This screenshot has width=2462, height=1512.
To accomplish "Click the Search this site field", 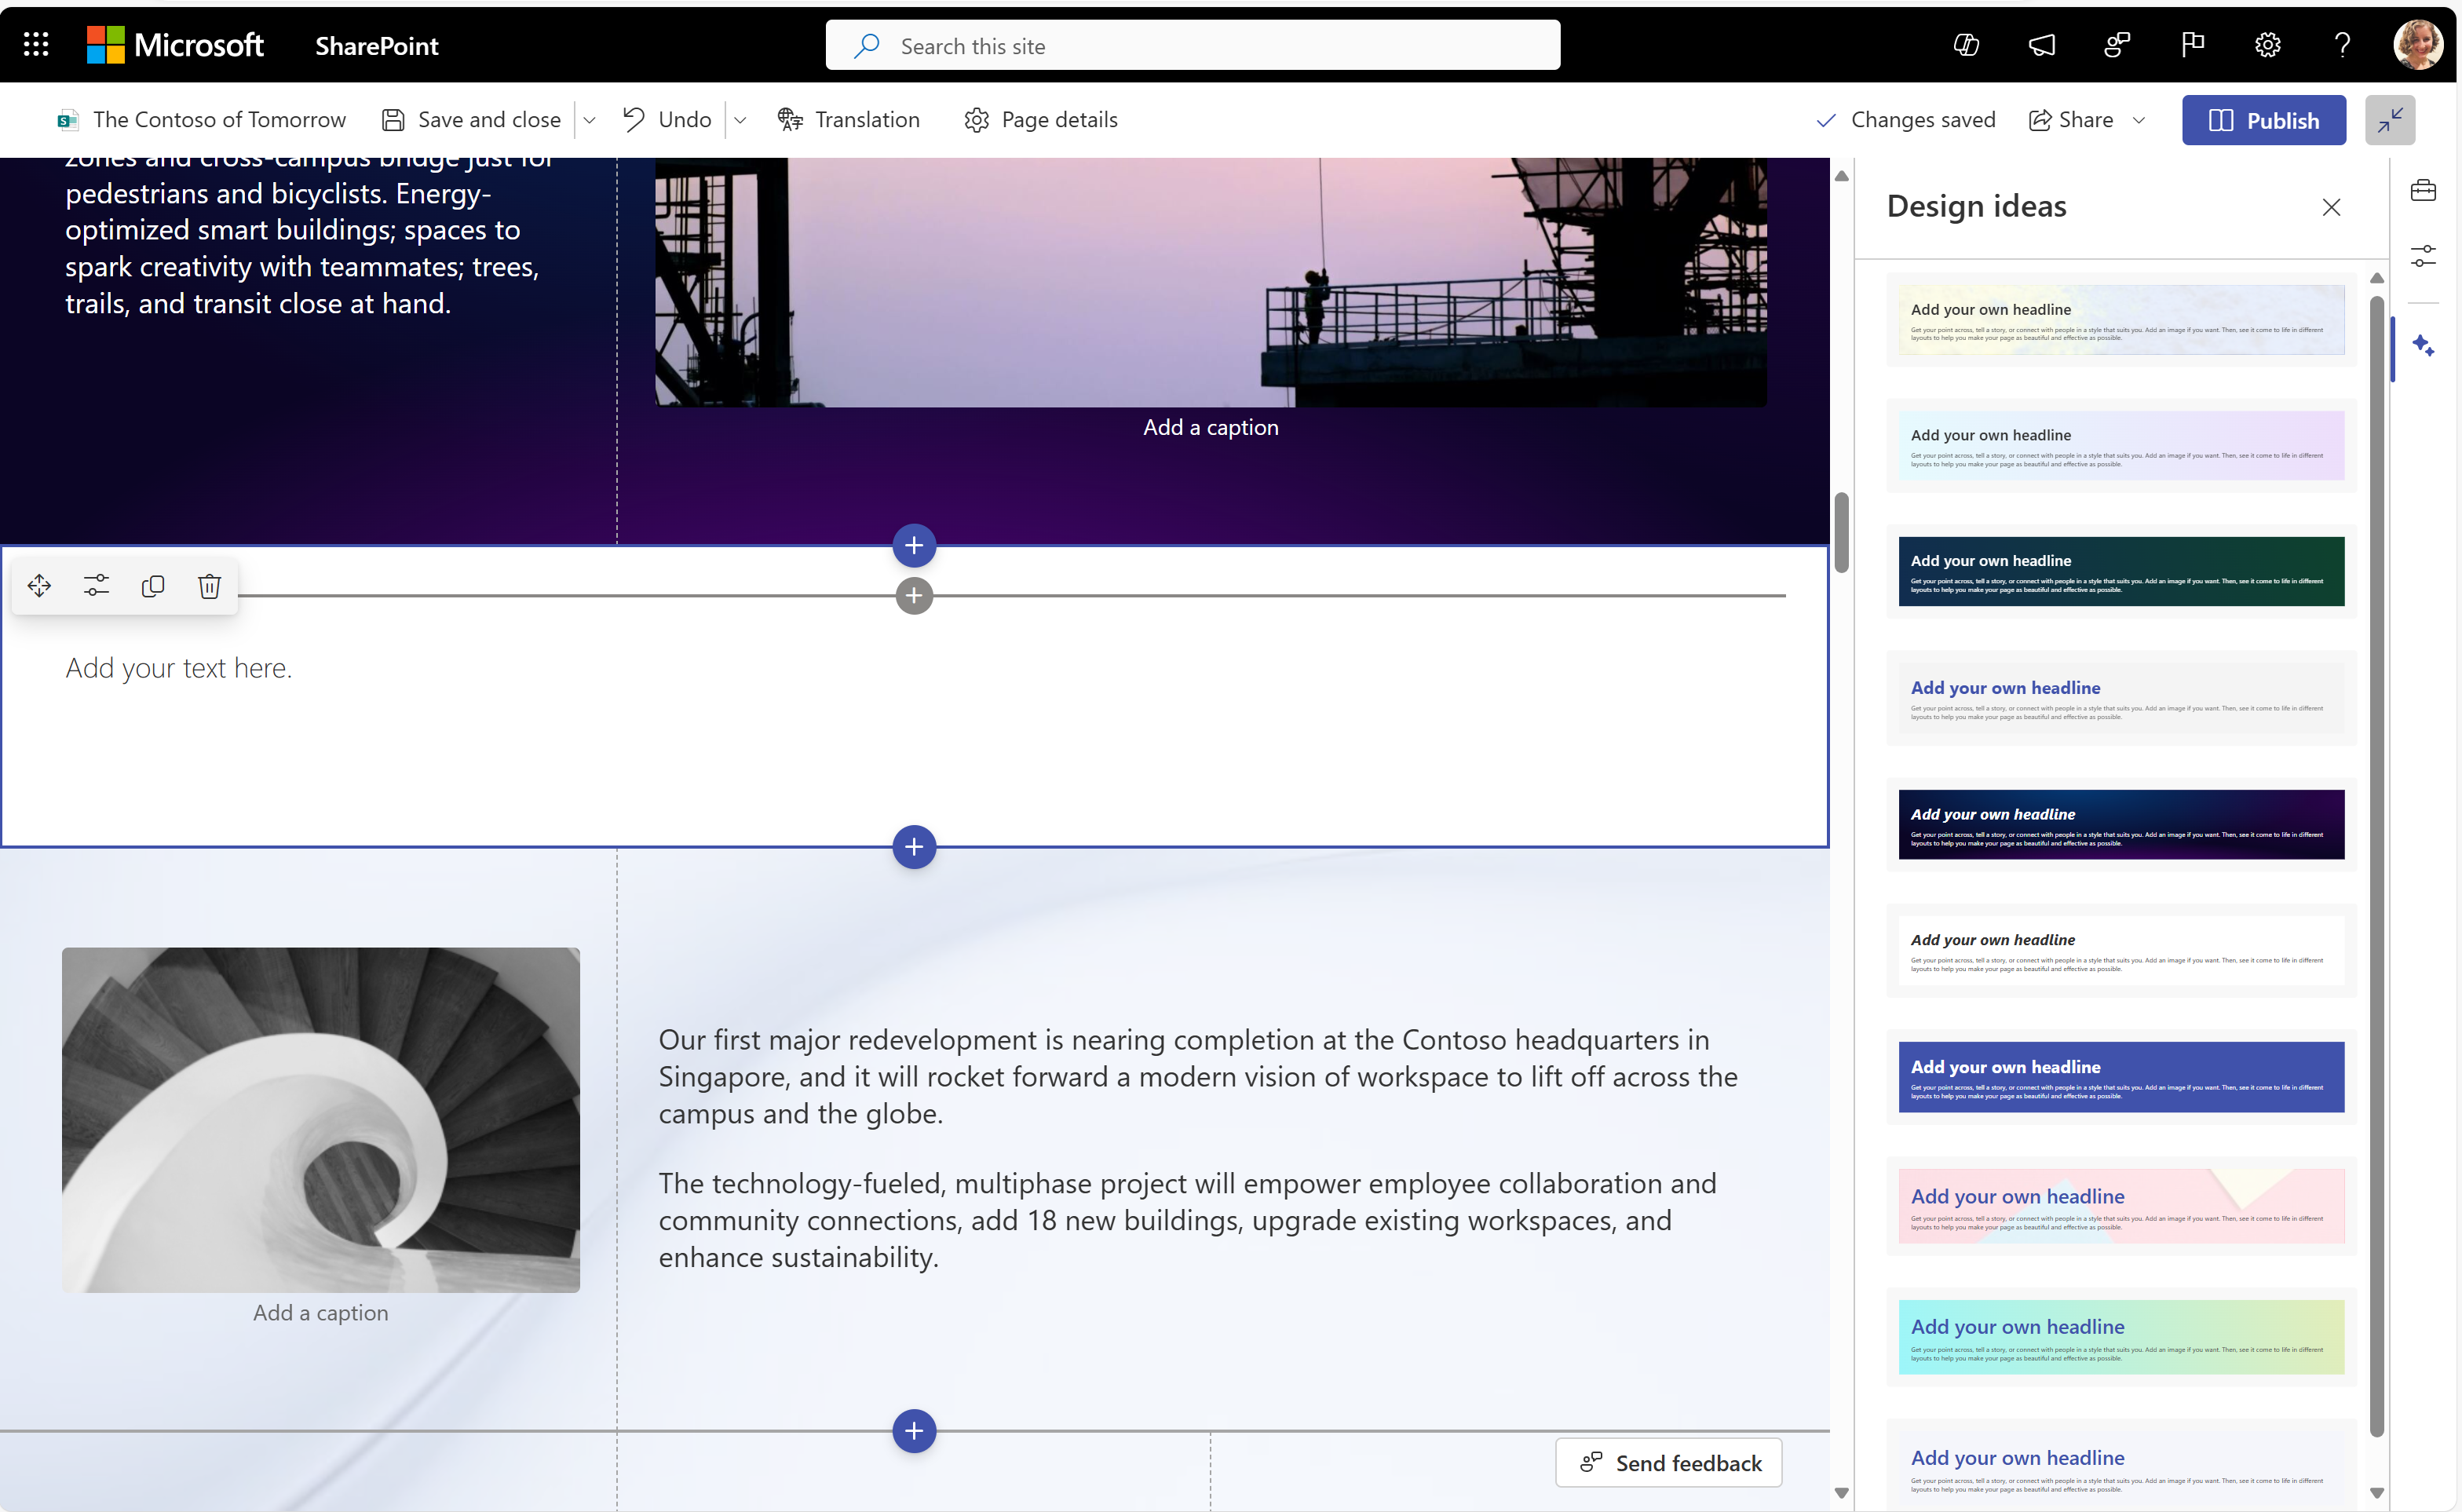I will [1194, 44].
